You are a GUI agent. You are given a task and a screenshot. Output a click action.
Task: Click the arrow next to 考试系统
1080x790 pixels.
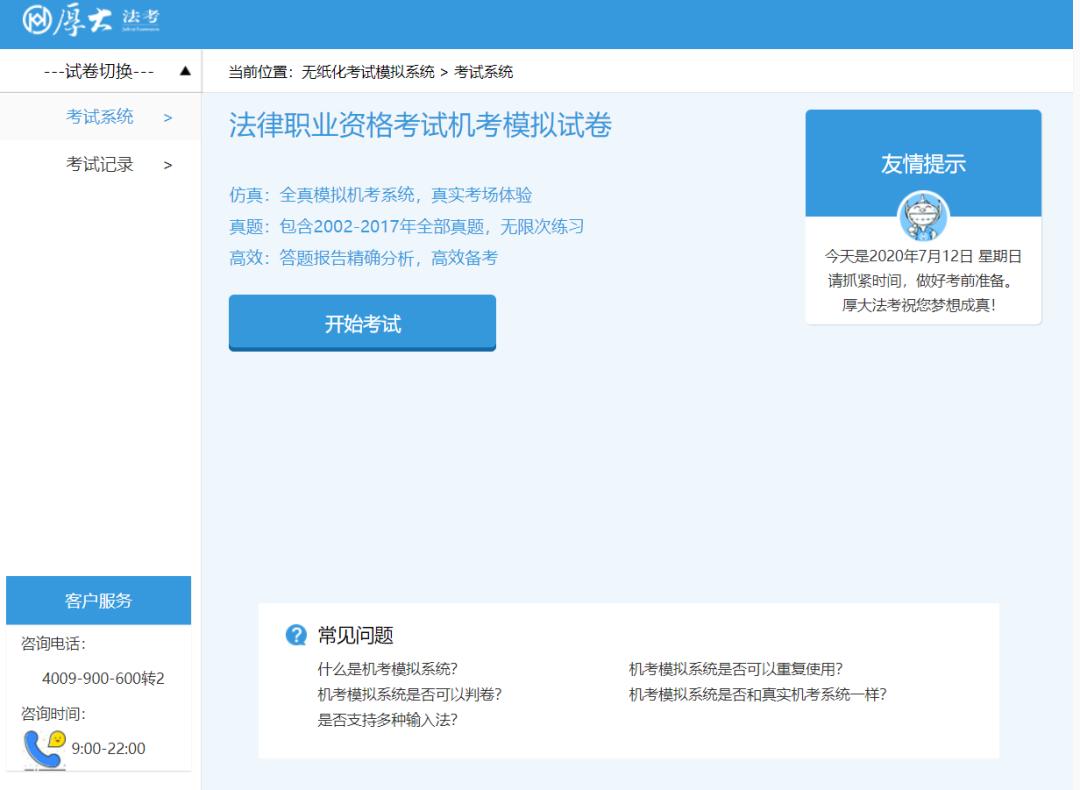pos(168,116)
